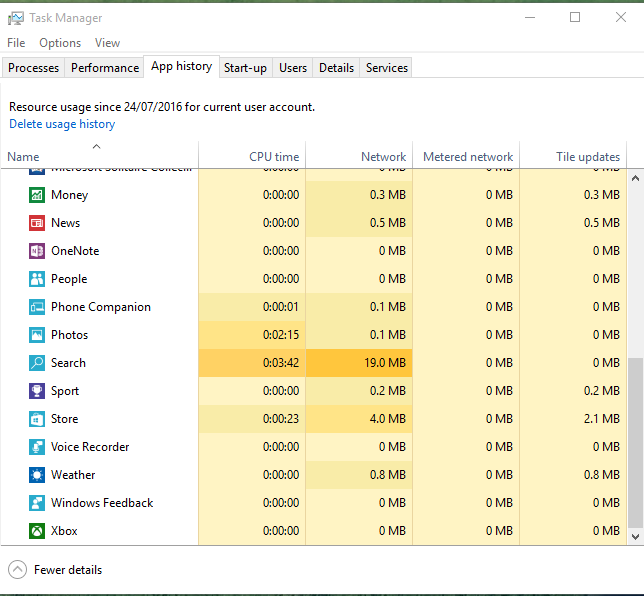Click the OneNote app icon
The height and width of the screenshot is (596, 644).
click(x=37, y=251)
